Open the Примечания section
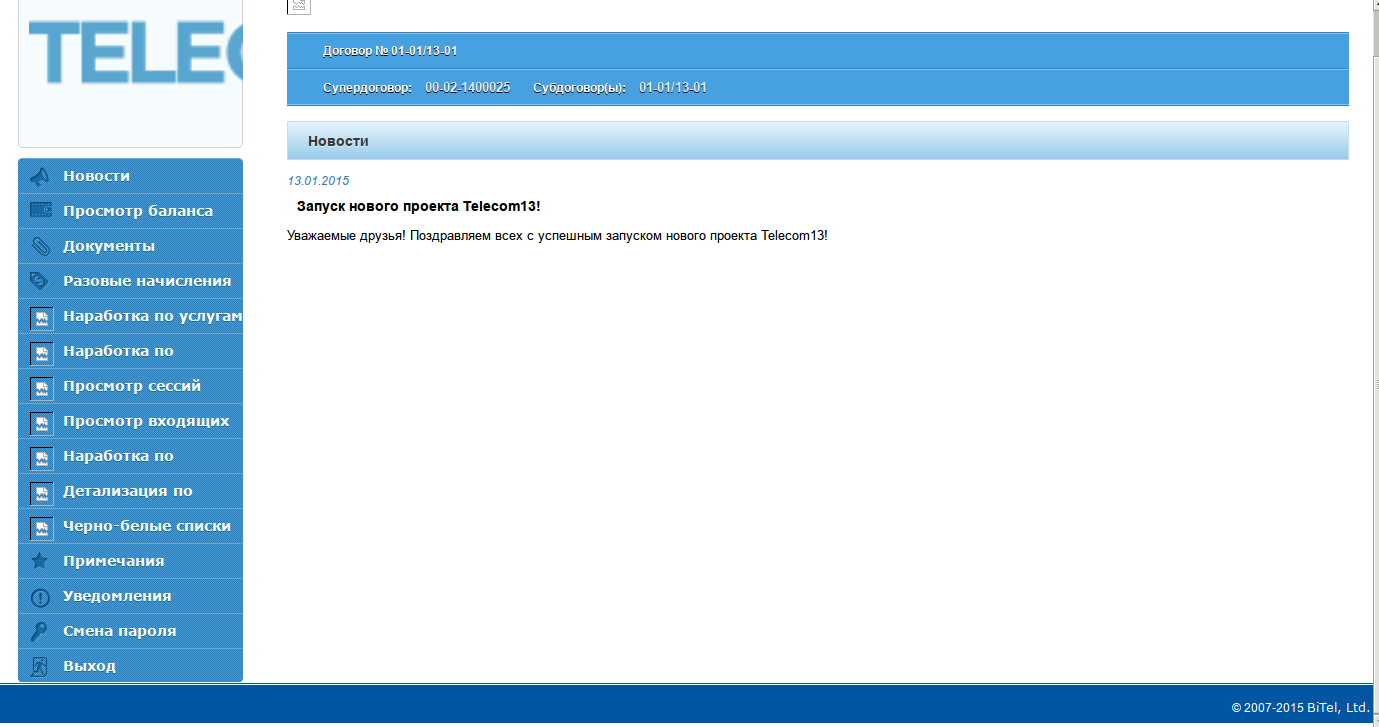 click(x=130, y=561)
